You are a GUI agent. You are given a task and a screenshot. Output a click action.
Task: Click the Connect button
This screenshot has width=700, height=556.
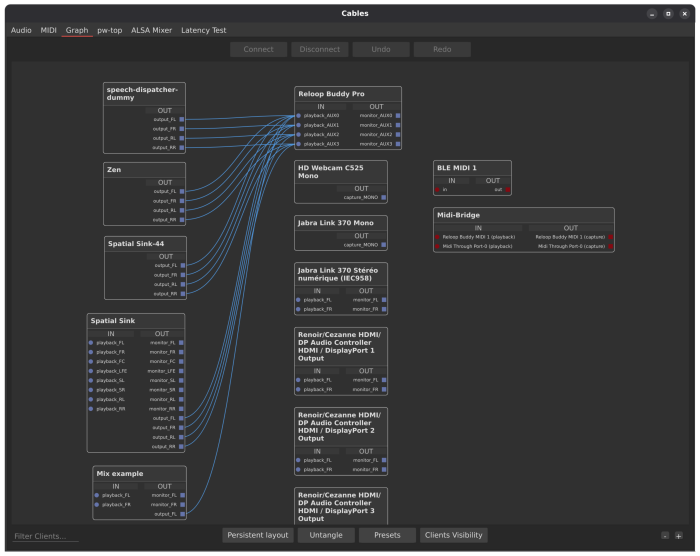(x=258, y=50)
